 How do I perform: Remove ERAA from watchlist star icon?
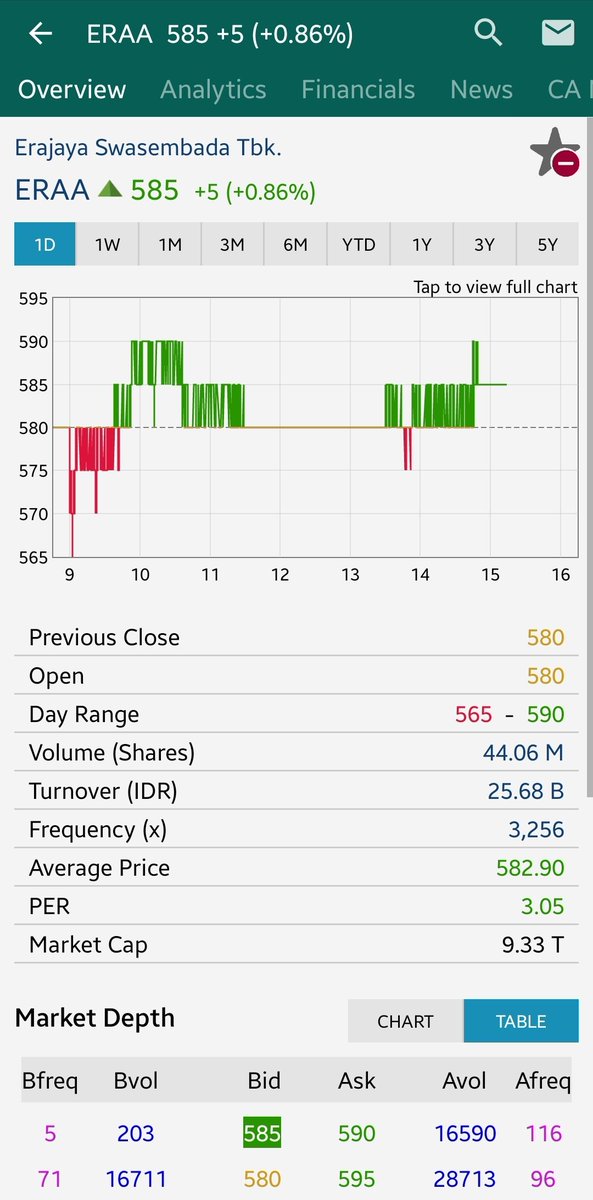(x=555, y=153)
